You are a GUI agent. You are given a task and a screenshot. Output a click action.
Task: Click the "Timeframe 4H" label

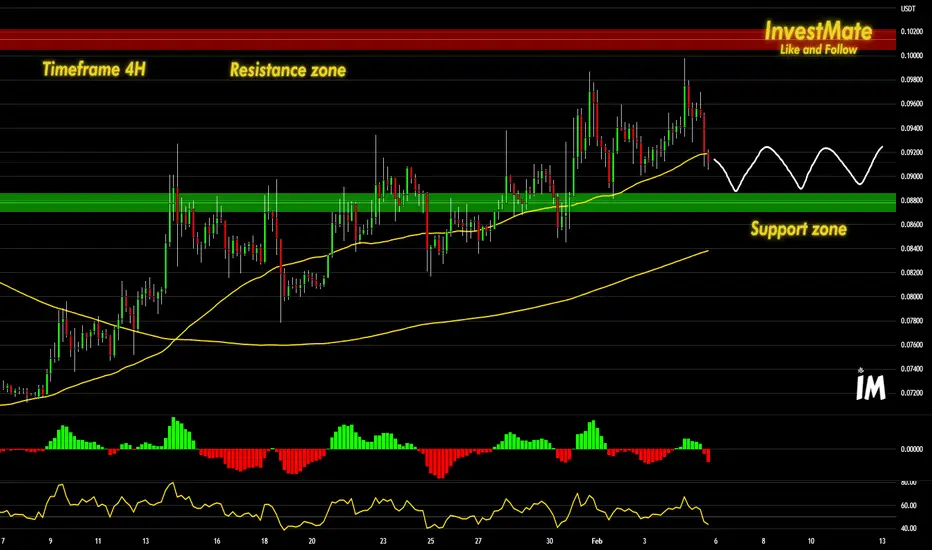click(x=94, y=70)
